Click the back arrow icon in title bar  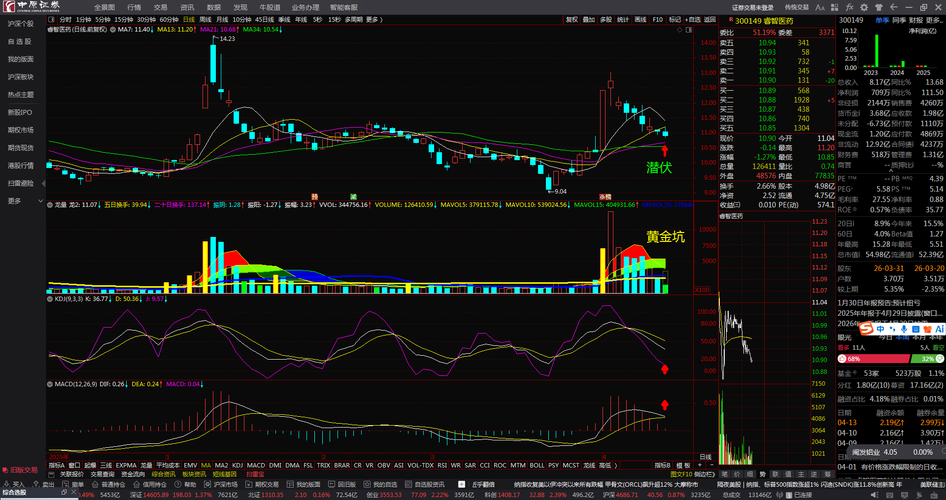[x=894, y=8]
